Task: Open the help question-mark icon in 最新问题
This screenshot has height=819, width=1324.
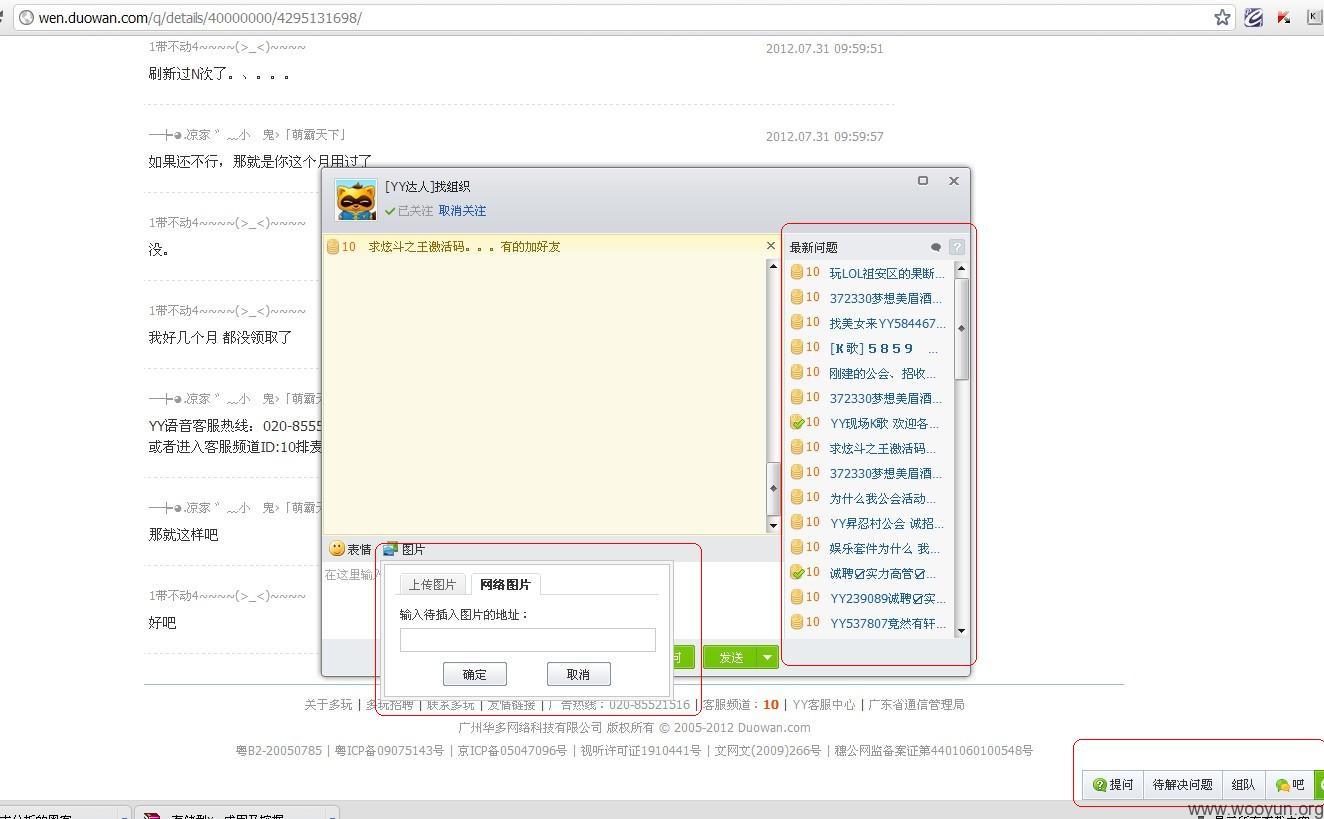Action: point(957,247)
